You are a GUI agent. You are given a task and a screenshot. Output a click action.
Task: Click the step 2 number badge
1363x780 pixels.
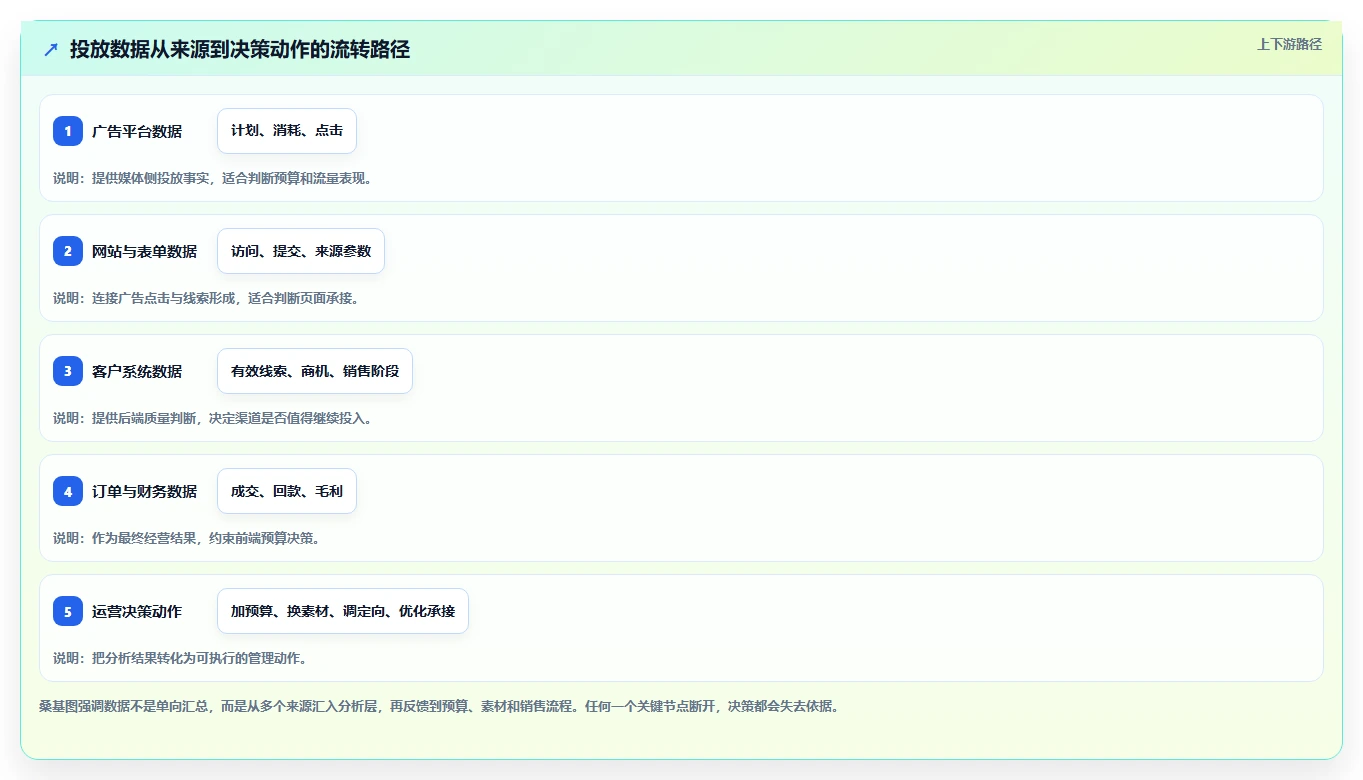click(68, 251)
